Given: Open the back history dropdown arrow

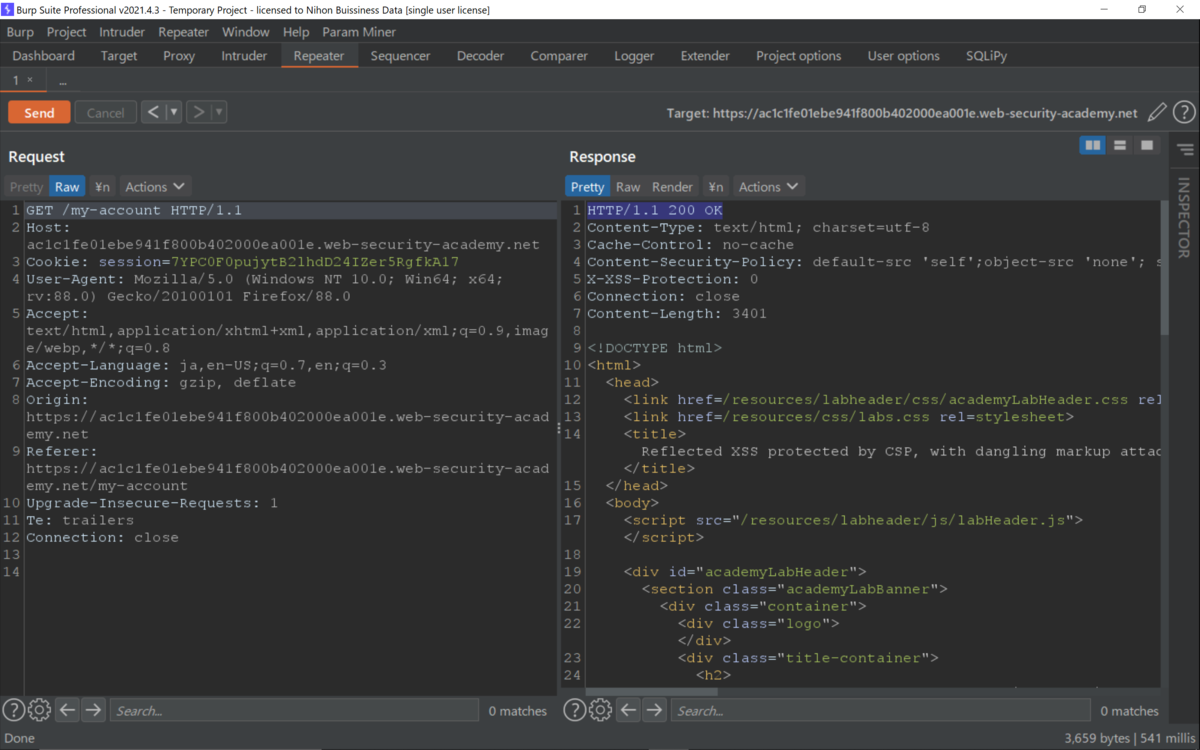Looking at the screenshot, I should pos(174,112).
